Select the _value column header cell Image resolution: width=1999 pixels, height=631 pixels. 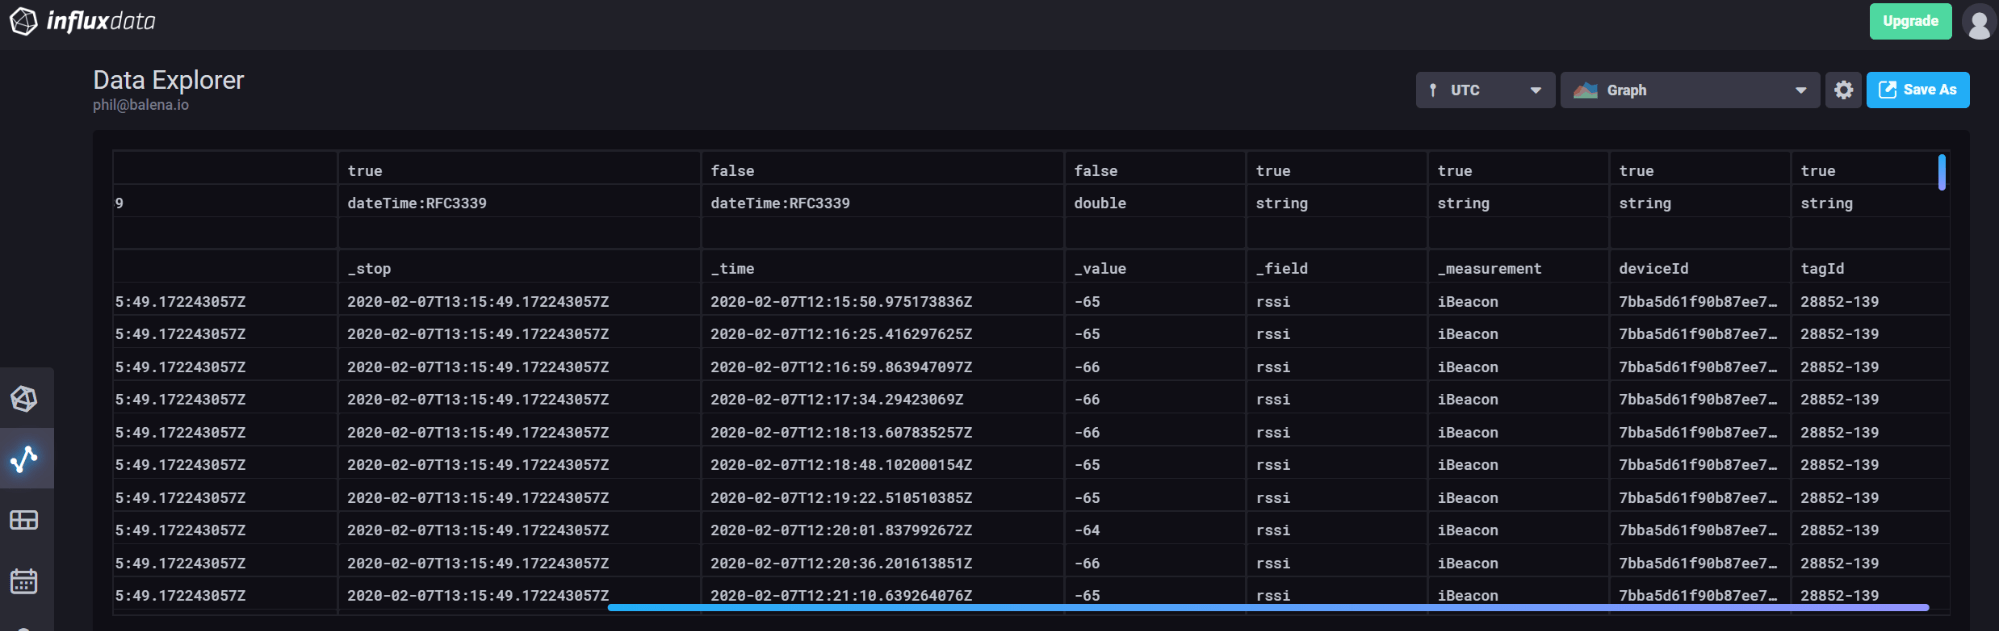point(1099,269)
